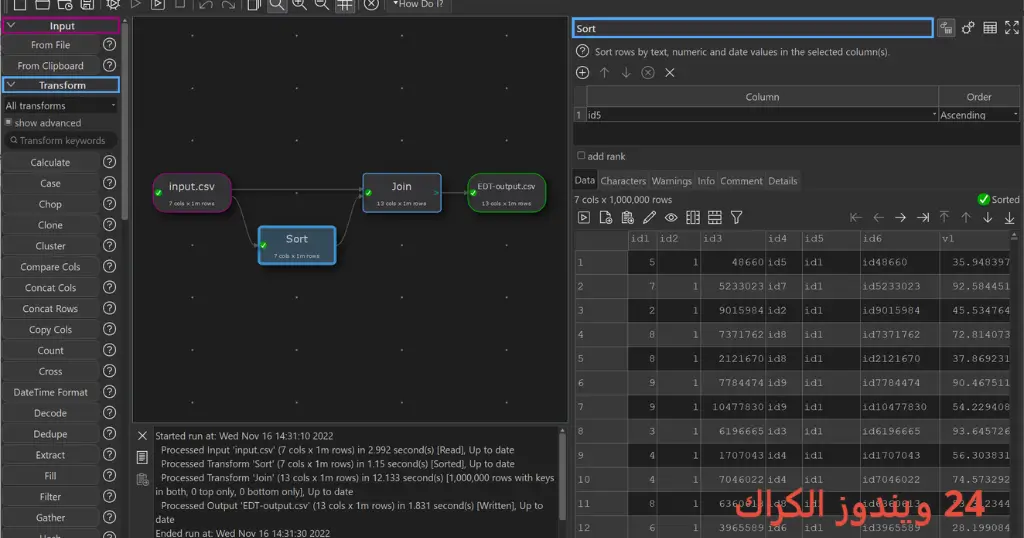Add a DateTime Format transform

pos(50,392)
